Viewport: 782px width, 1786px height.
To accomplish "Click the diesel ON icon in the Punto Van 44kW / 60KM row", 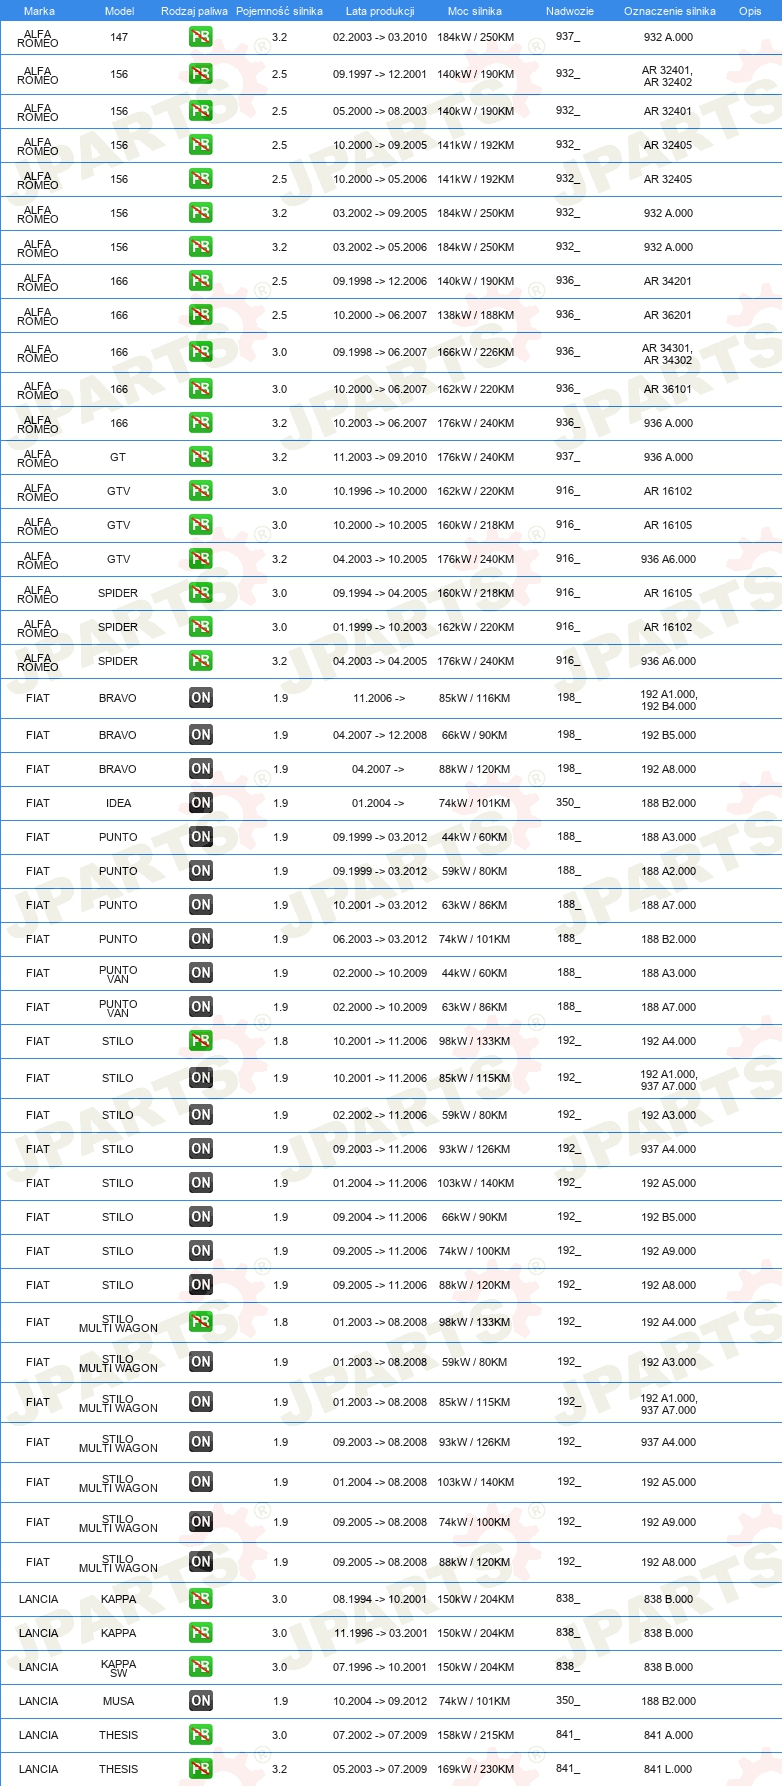I will click(201, 973).
